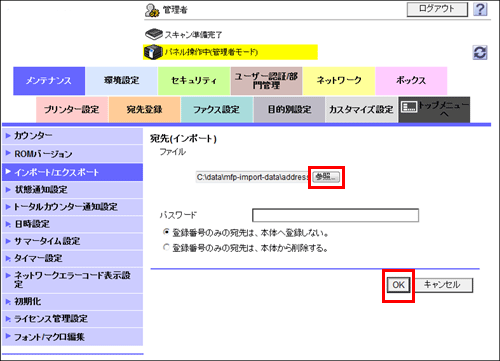Screen dimensions: 500x361
Task: Open the 宛先登録 tab
Action: pyautogui.click(x=145, y=109)
